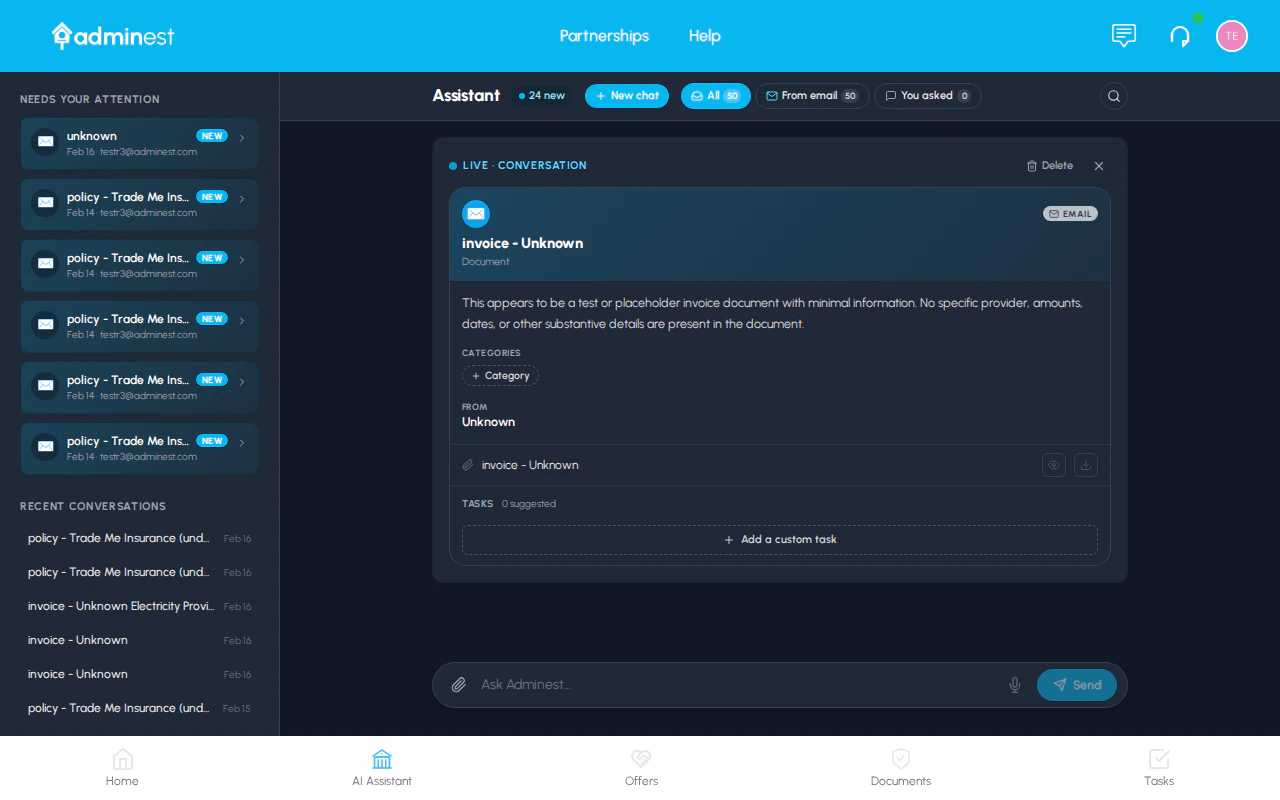Click the Adminest logo
Screen dimensions: 1280x800
click(x=113, y=36)
